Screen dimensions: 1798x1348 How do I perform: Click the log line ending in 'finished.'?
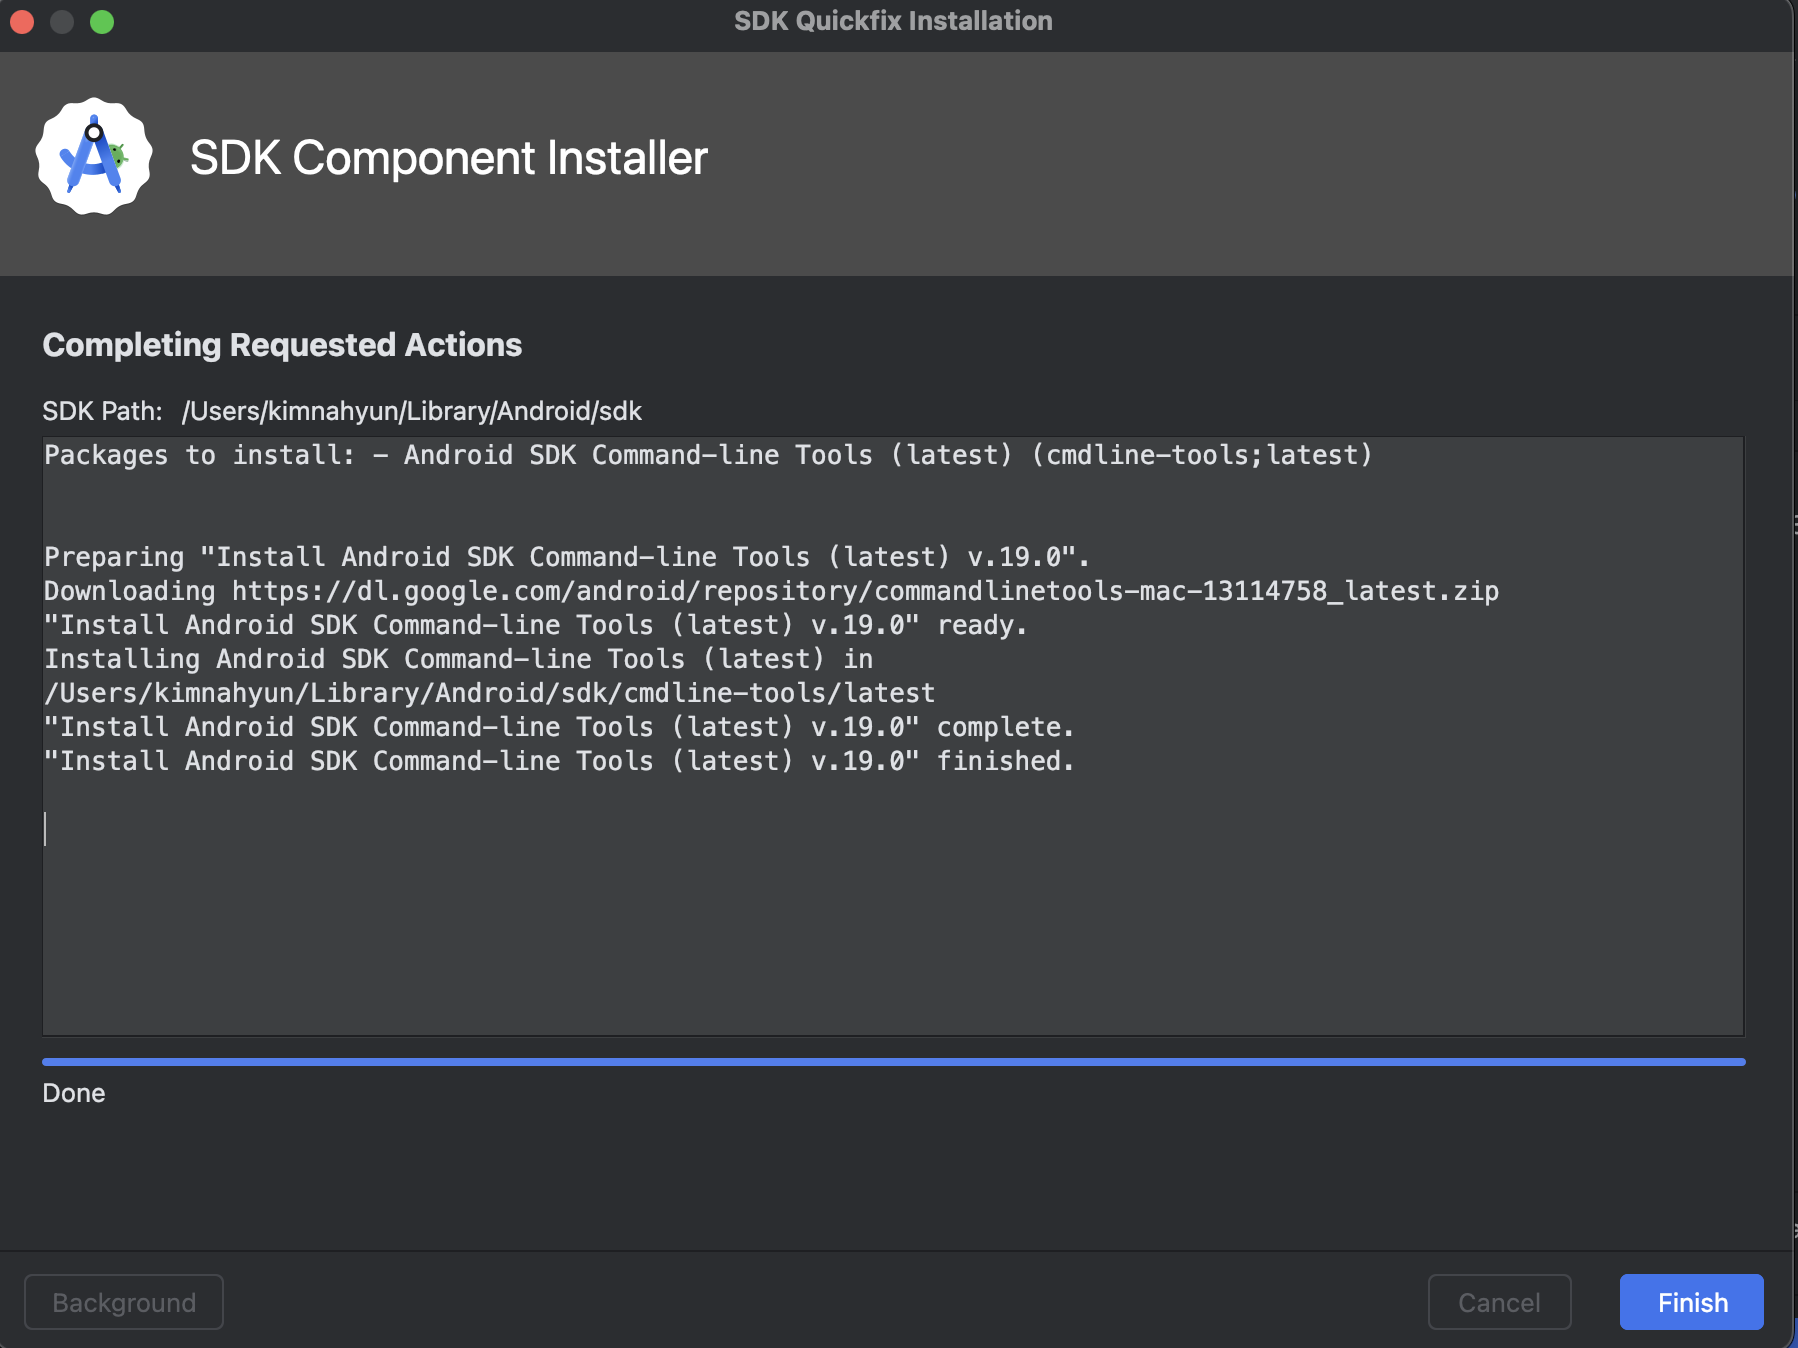559,761
